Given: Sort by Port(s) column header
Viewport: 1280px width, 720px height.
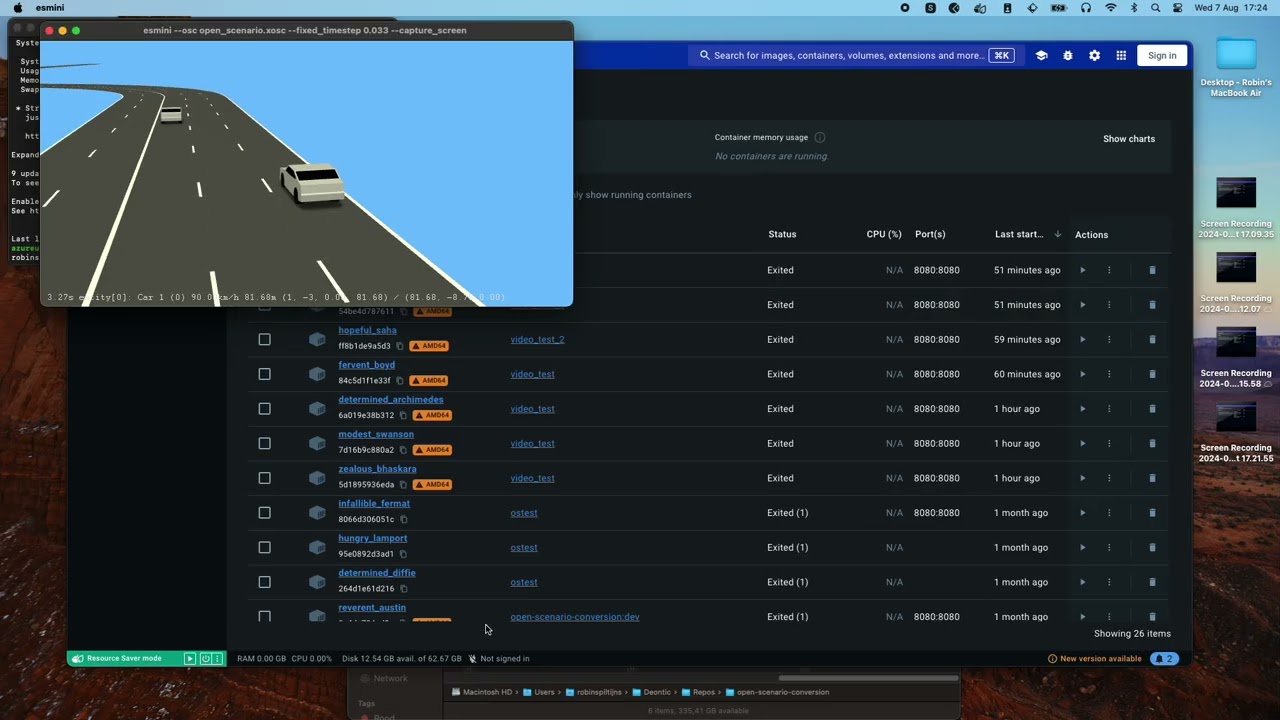Looking at the screenshot, I should tap(930, 234).
